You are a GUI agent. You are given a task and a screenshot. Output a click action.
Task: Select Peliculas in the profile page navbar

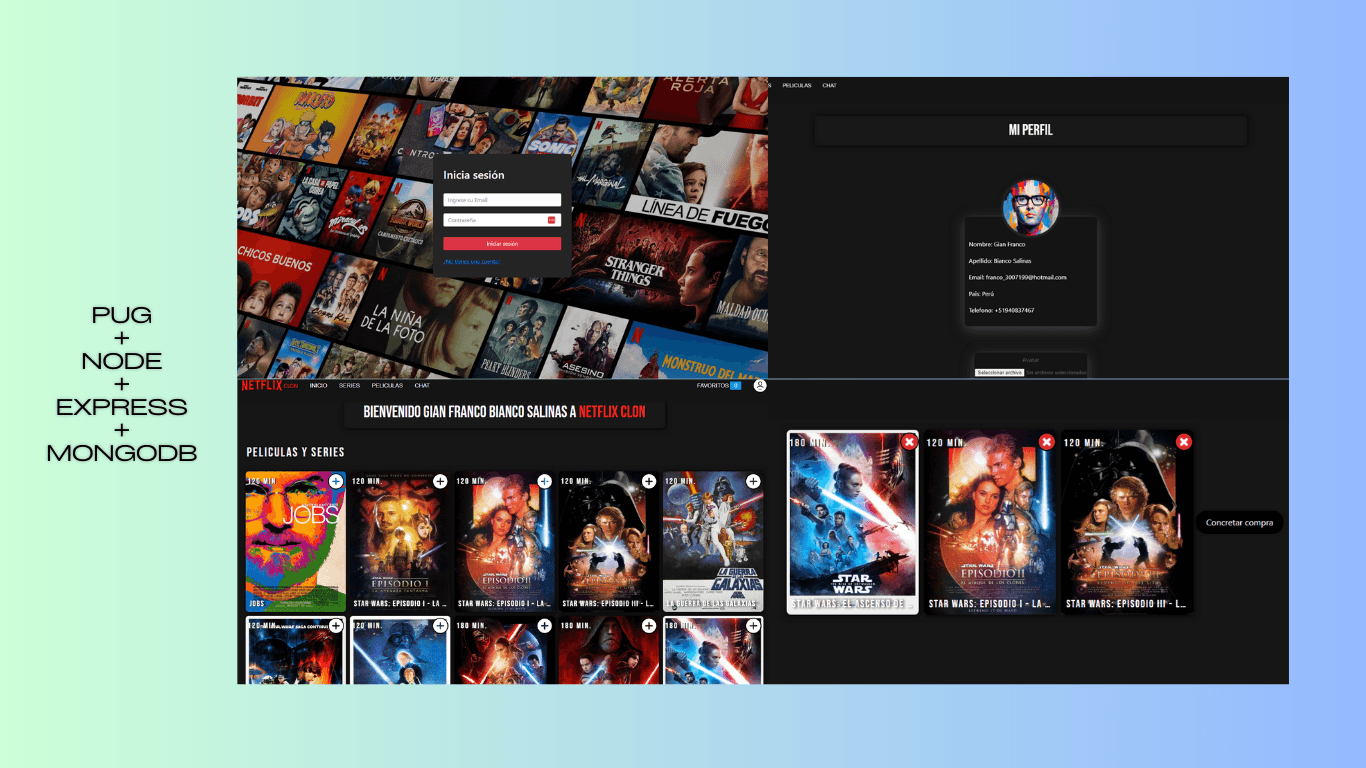click(x=796, y=86)
